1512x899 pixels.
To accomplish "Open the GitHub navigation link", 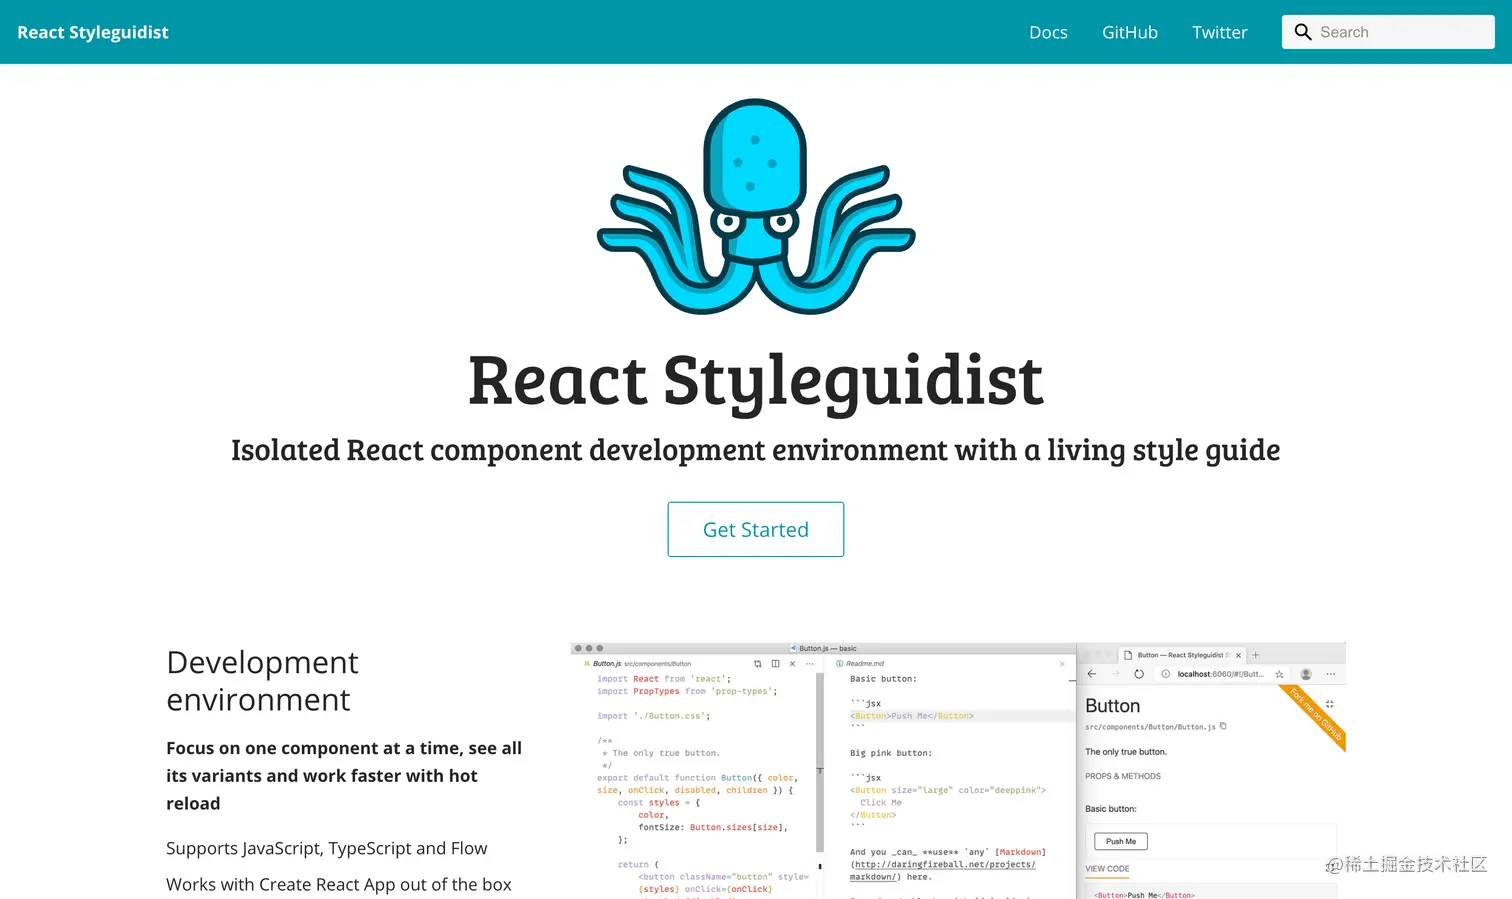I will 1130,32.
